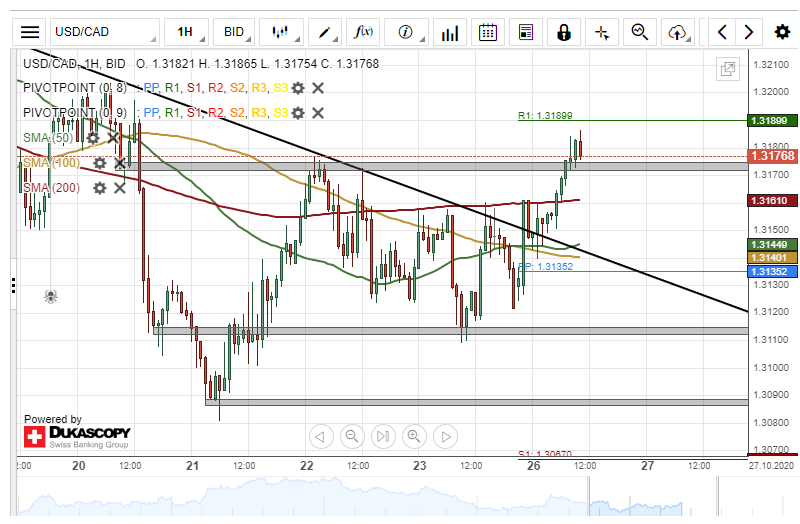
Task: Open the info (i) options dropdown
Action: click(x=406, y=32)
